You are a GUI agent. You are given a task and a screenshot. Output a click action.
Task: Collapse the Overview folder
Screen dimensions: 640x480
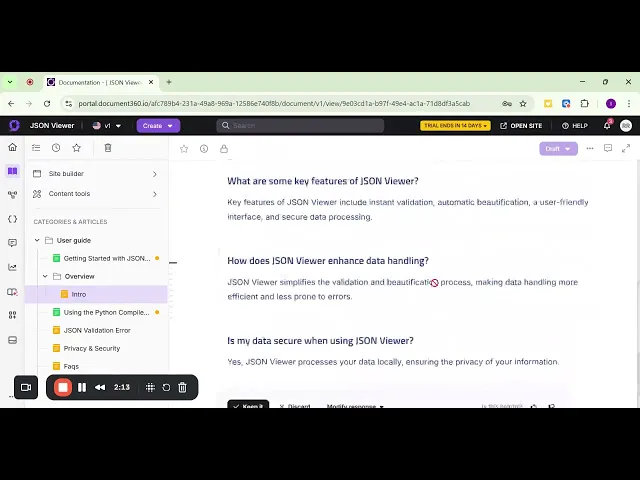(45, 276)
